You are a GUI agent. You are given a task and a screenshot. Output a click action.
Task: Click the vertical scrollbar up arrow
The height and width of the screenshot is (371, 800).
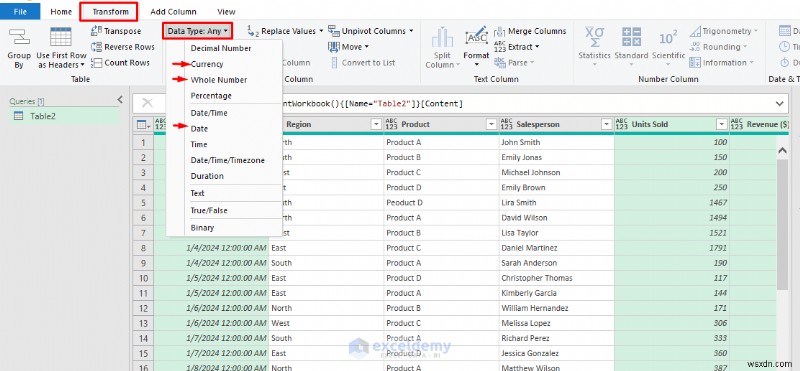point(782,151)
